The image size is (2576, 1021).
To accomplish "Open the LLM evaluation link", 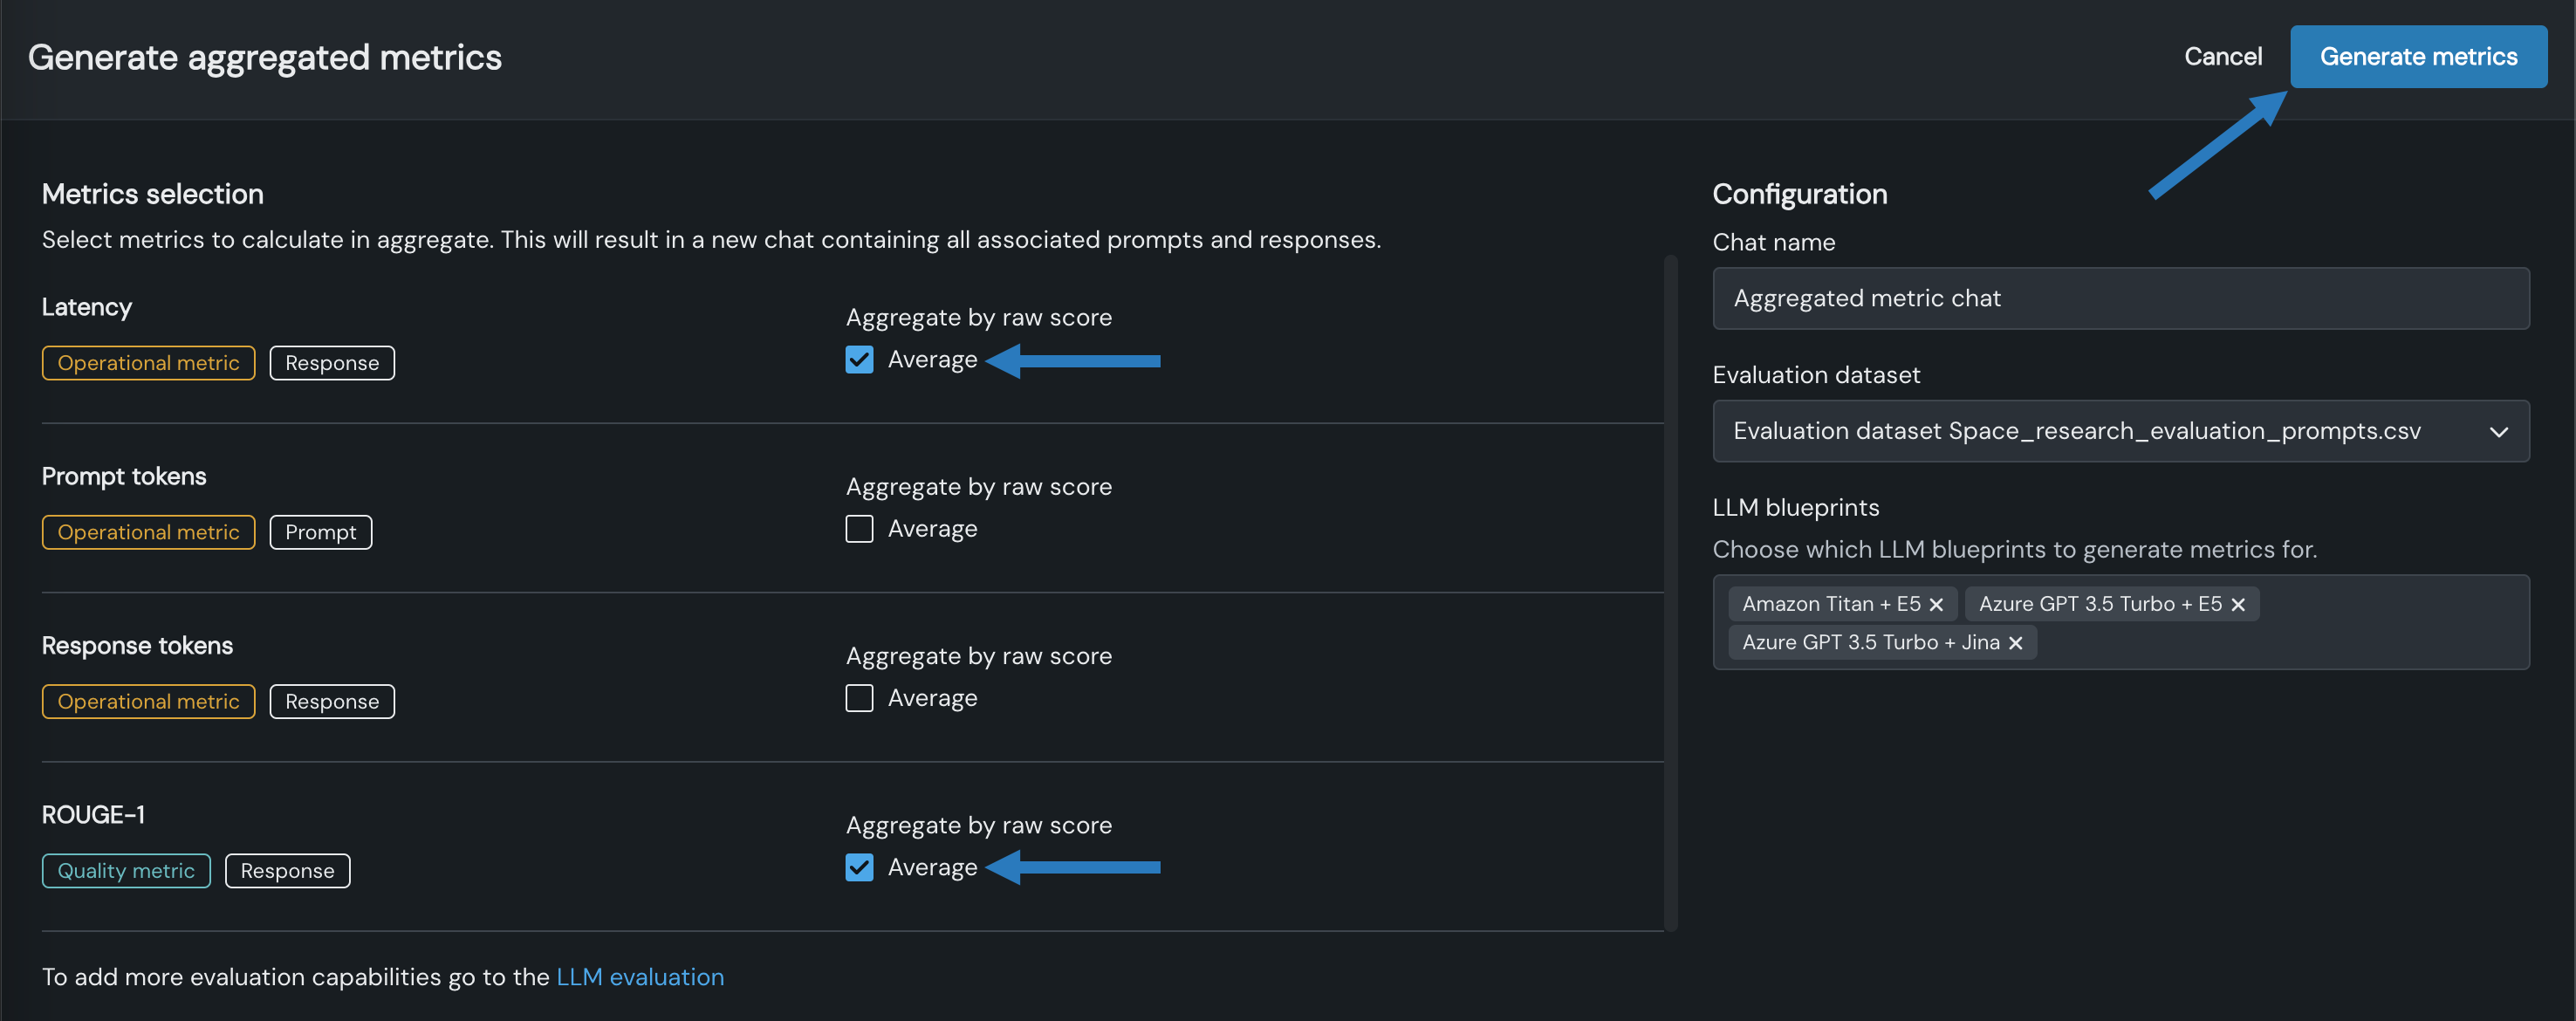I will coord(639,977).
